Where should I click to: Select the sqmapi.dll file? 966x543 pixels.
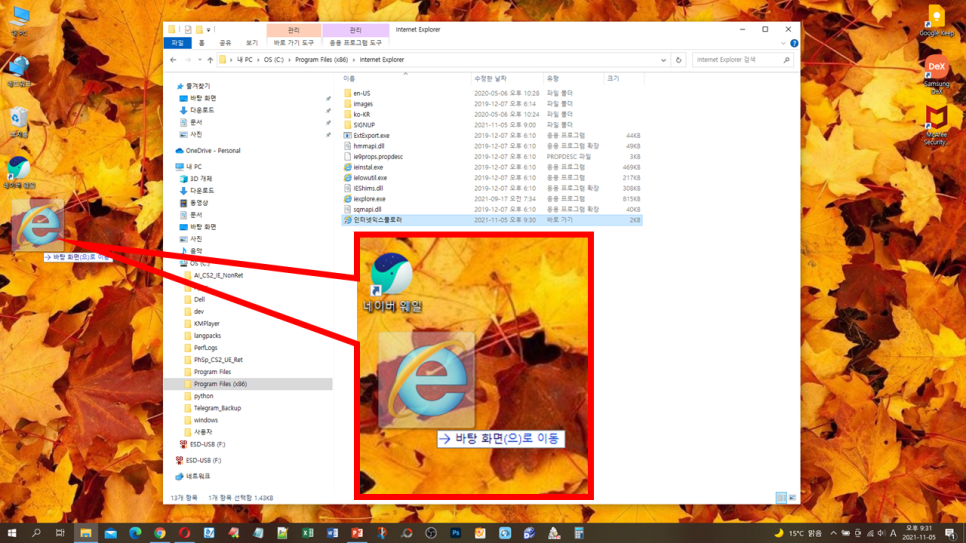pos(367,209)
